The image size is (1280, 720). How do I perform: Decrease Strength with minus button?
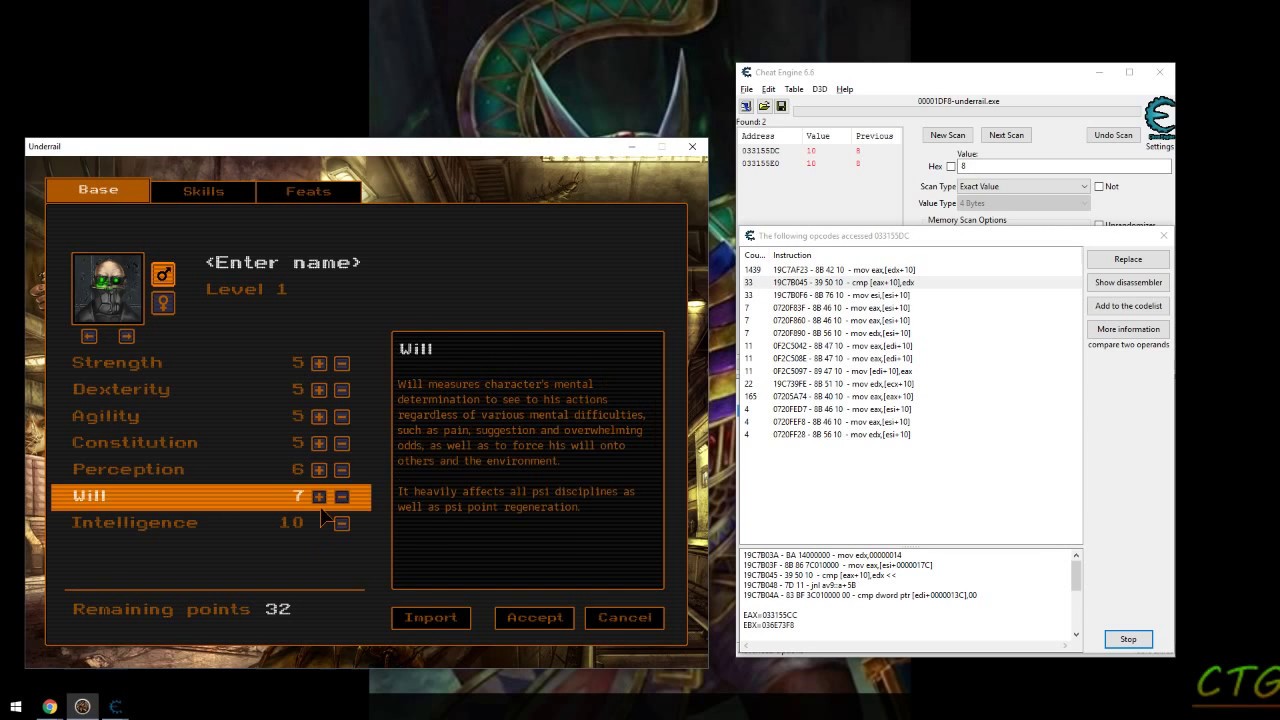(x=342, y=364)
